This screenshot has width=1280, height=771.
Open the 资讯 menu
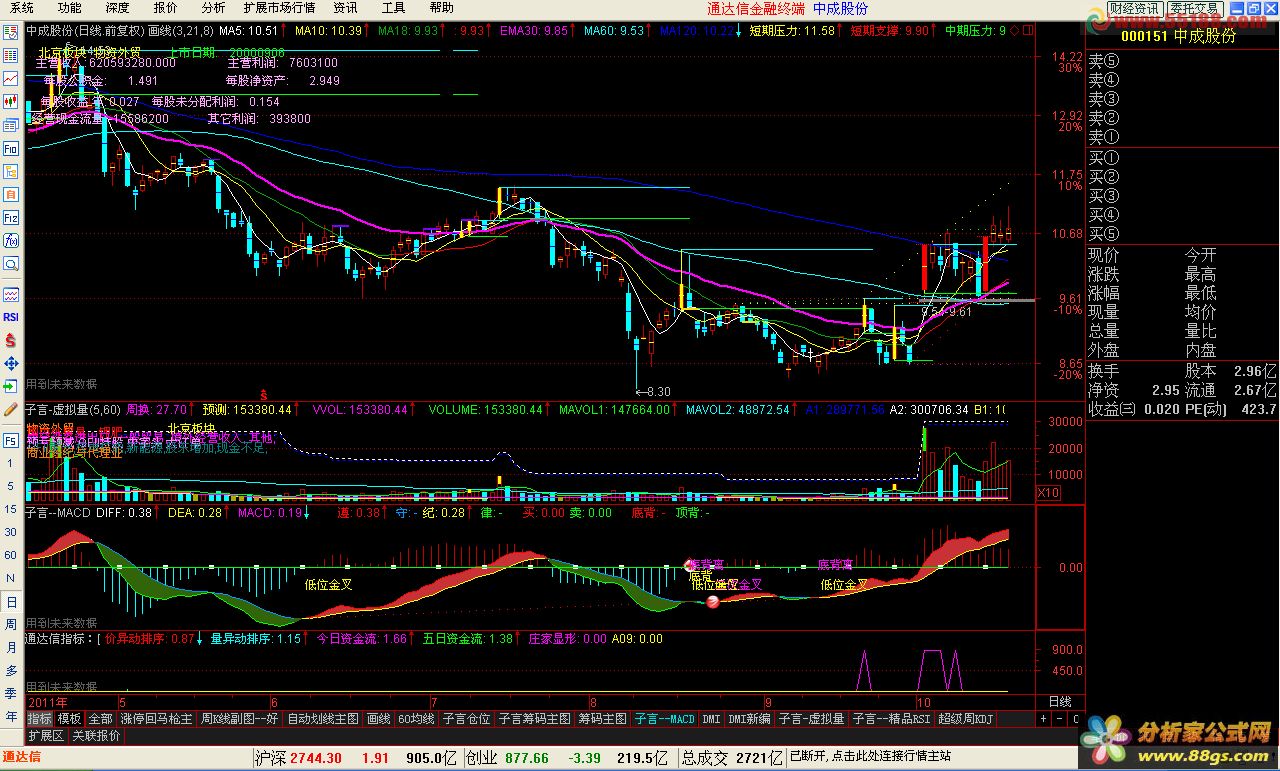pos(346,8)
